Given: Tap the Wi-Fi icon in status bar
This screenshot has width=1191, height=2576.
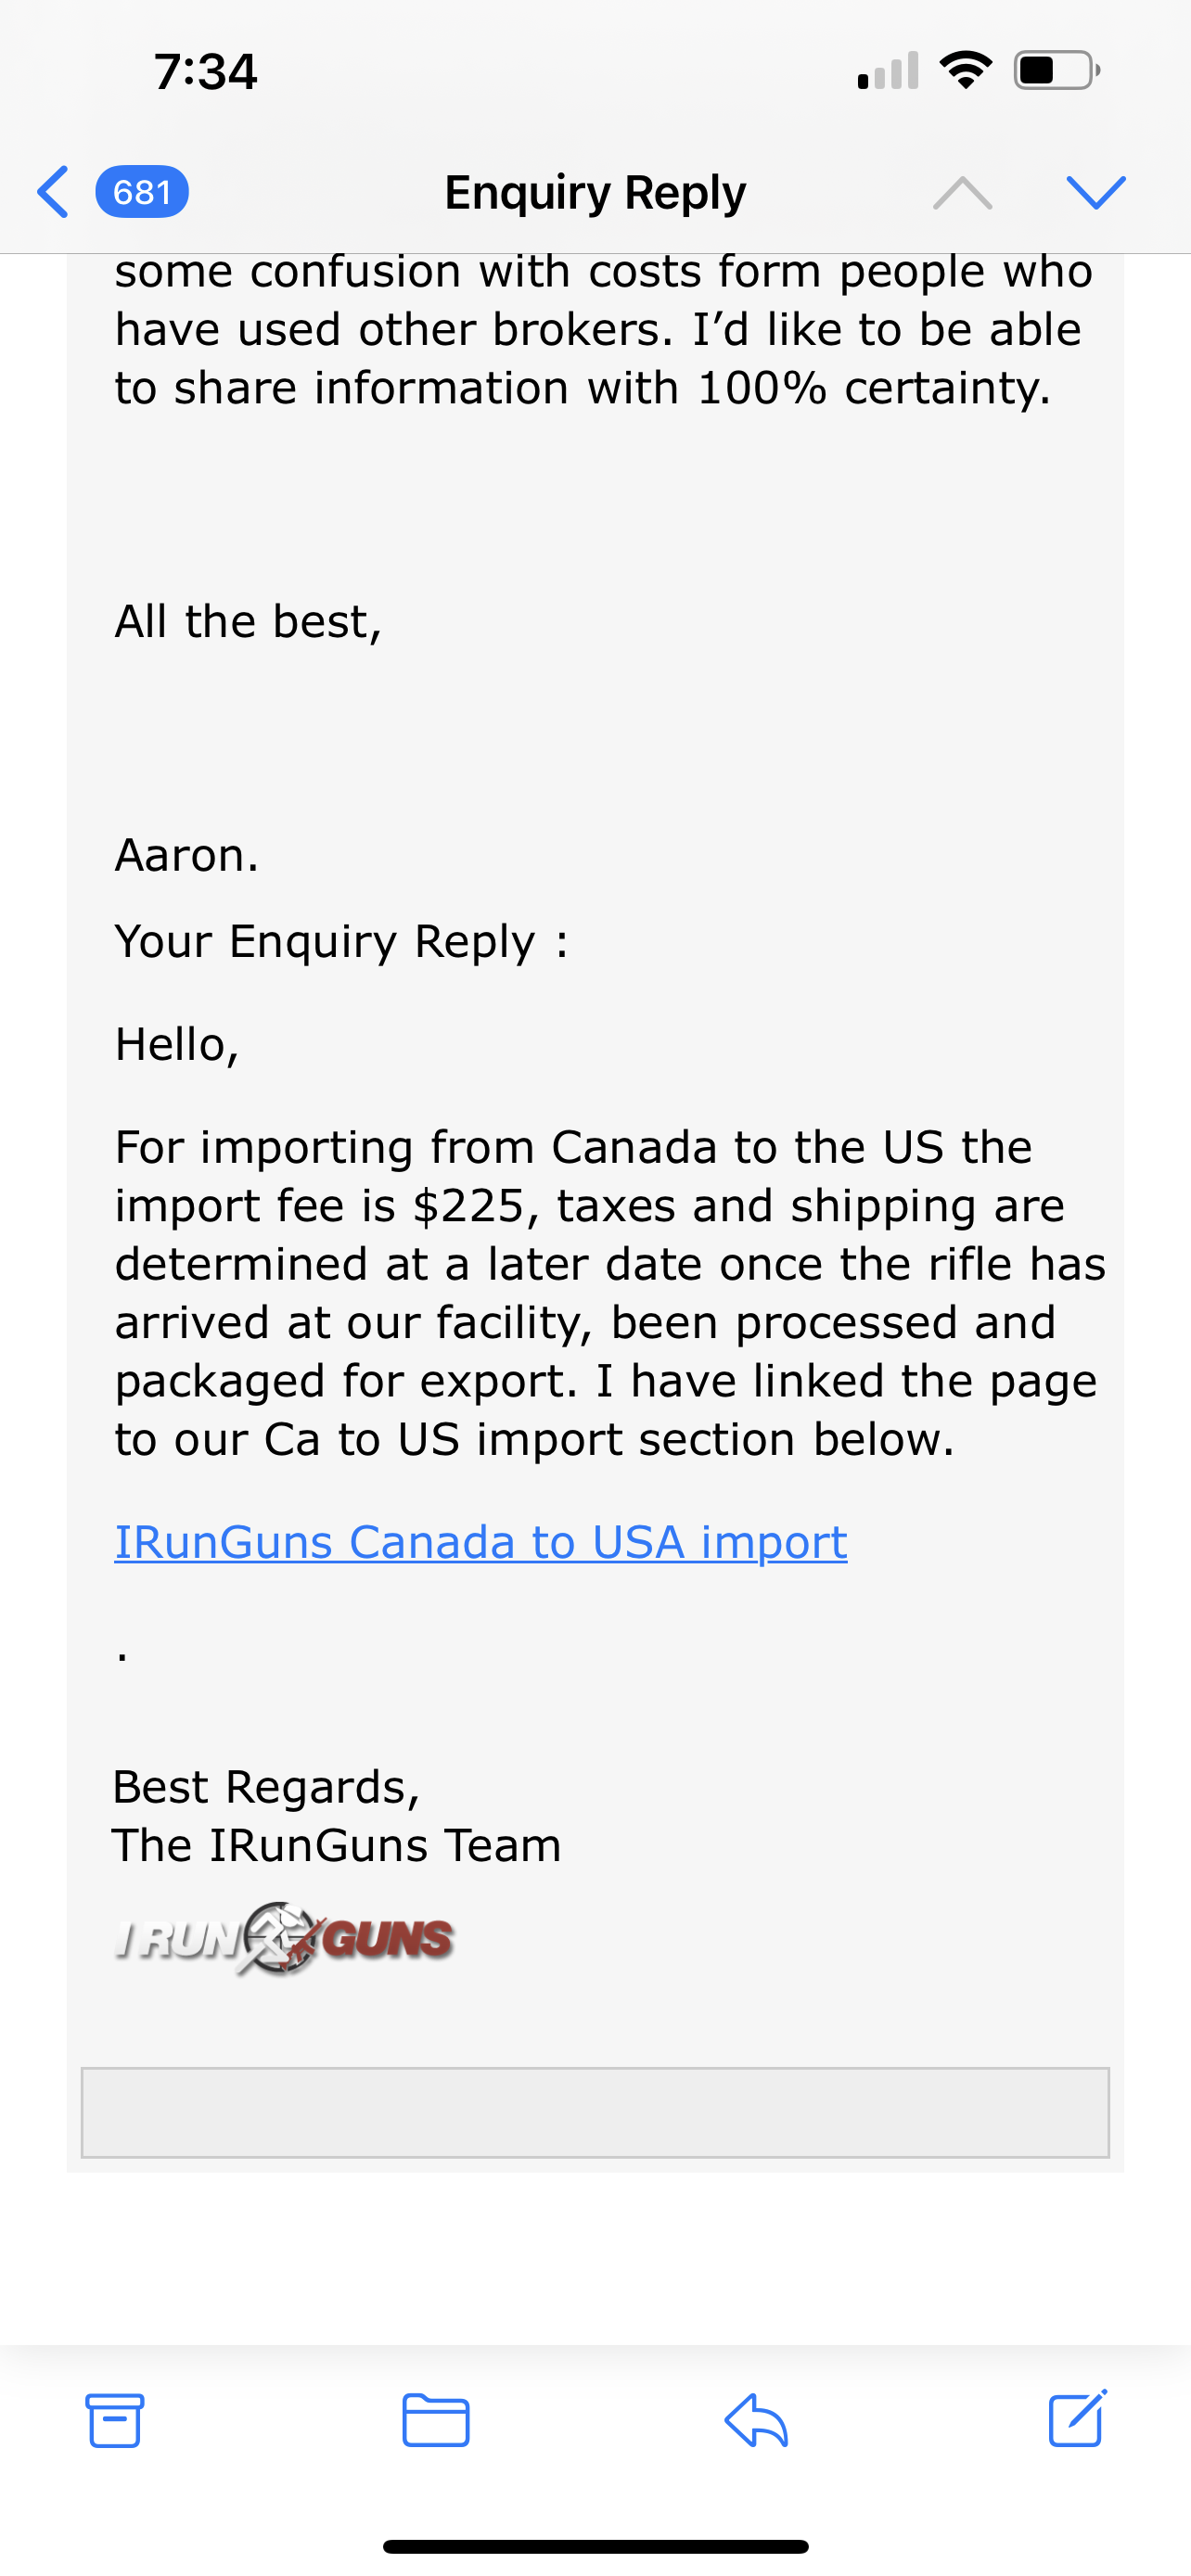Looking at the screenshot, I should point(965,70).
